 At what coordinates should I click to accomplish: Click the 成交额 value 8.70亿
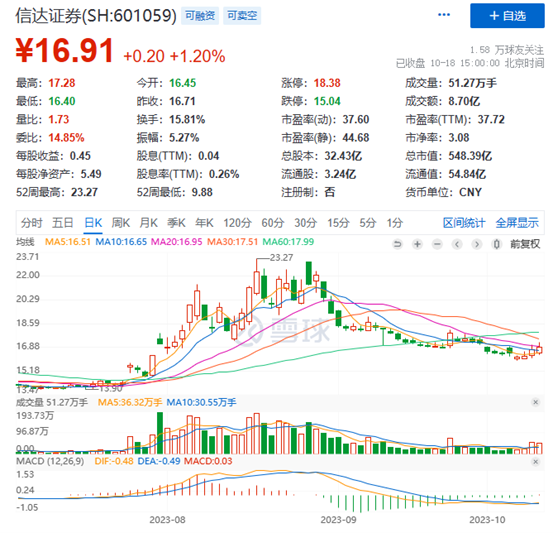coord(464,102)
